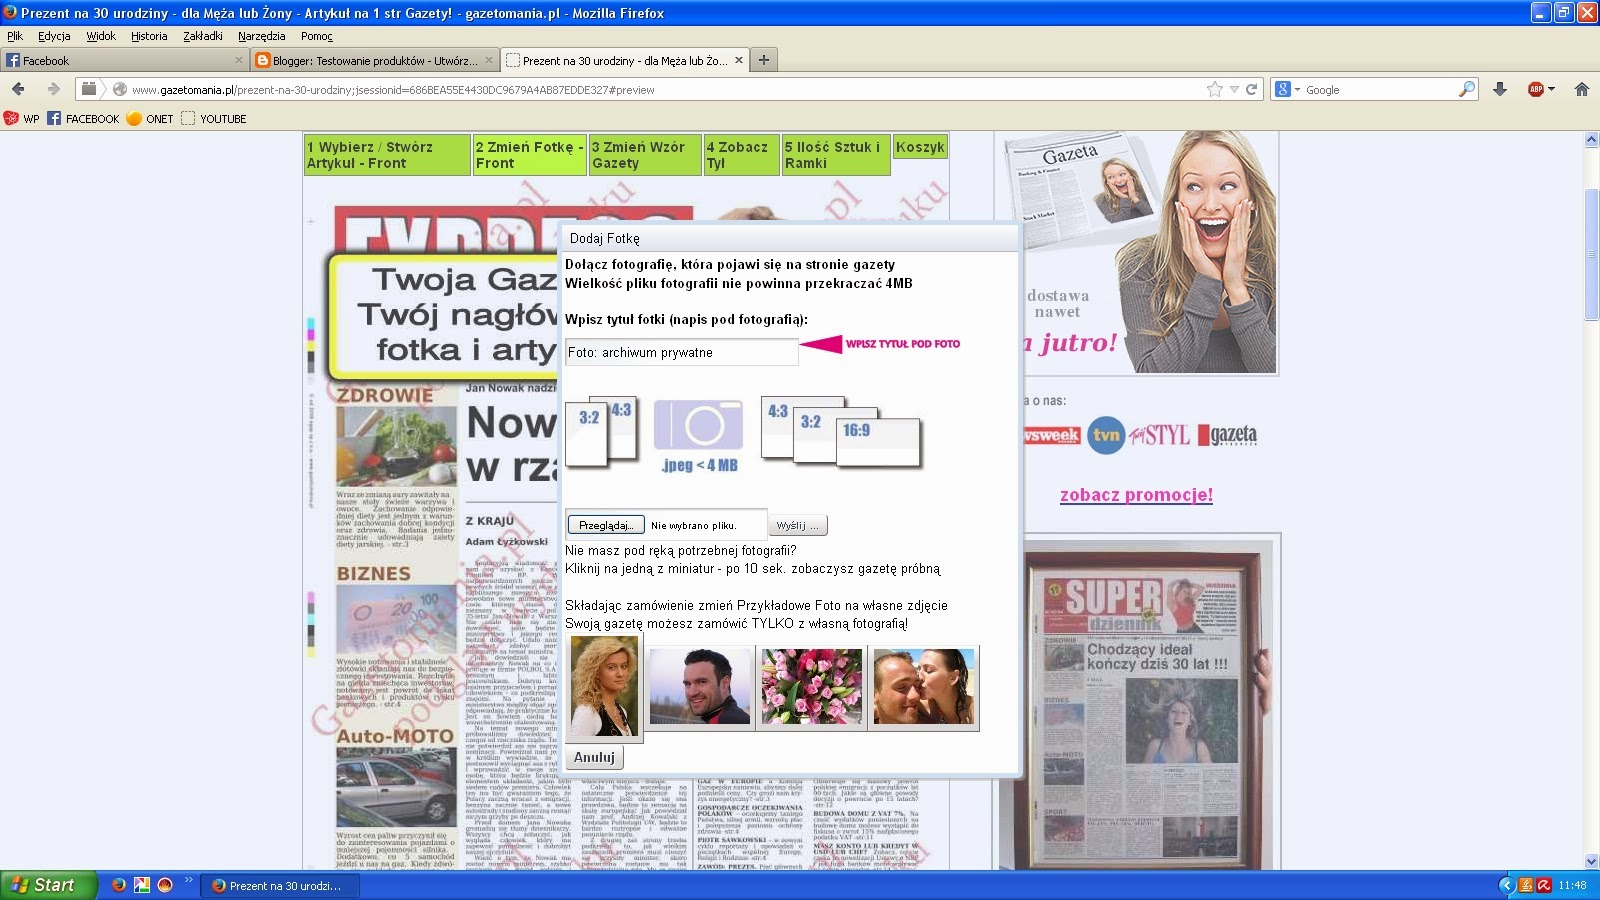The image size is (1600, 900).
Task: Open the FACEBOOK bookmark
Action: coord(83,118)
